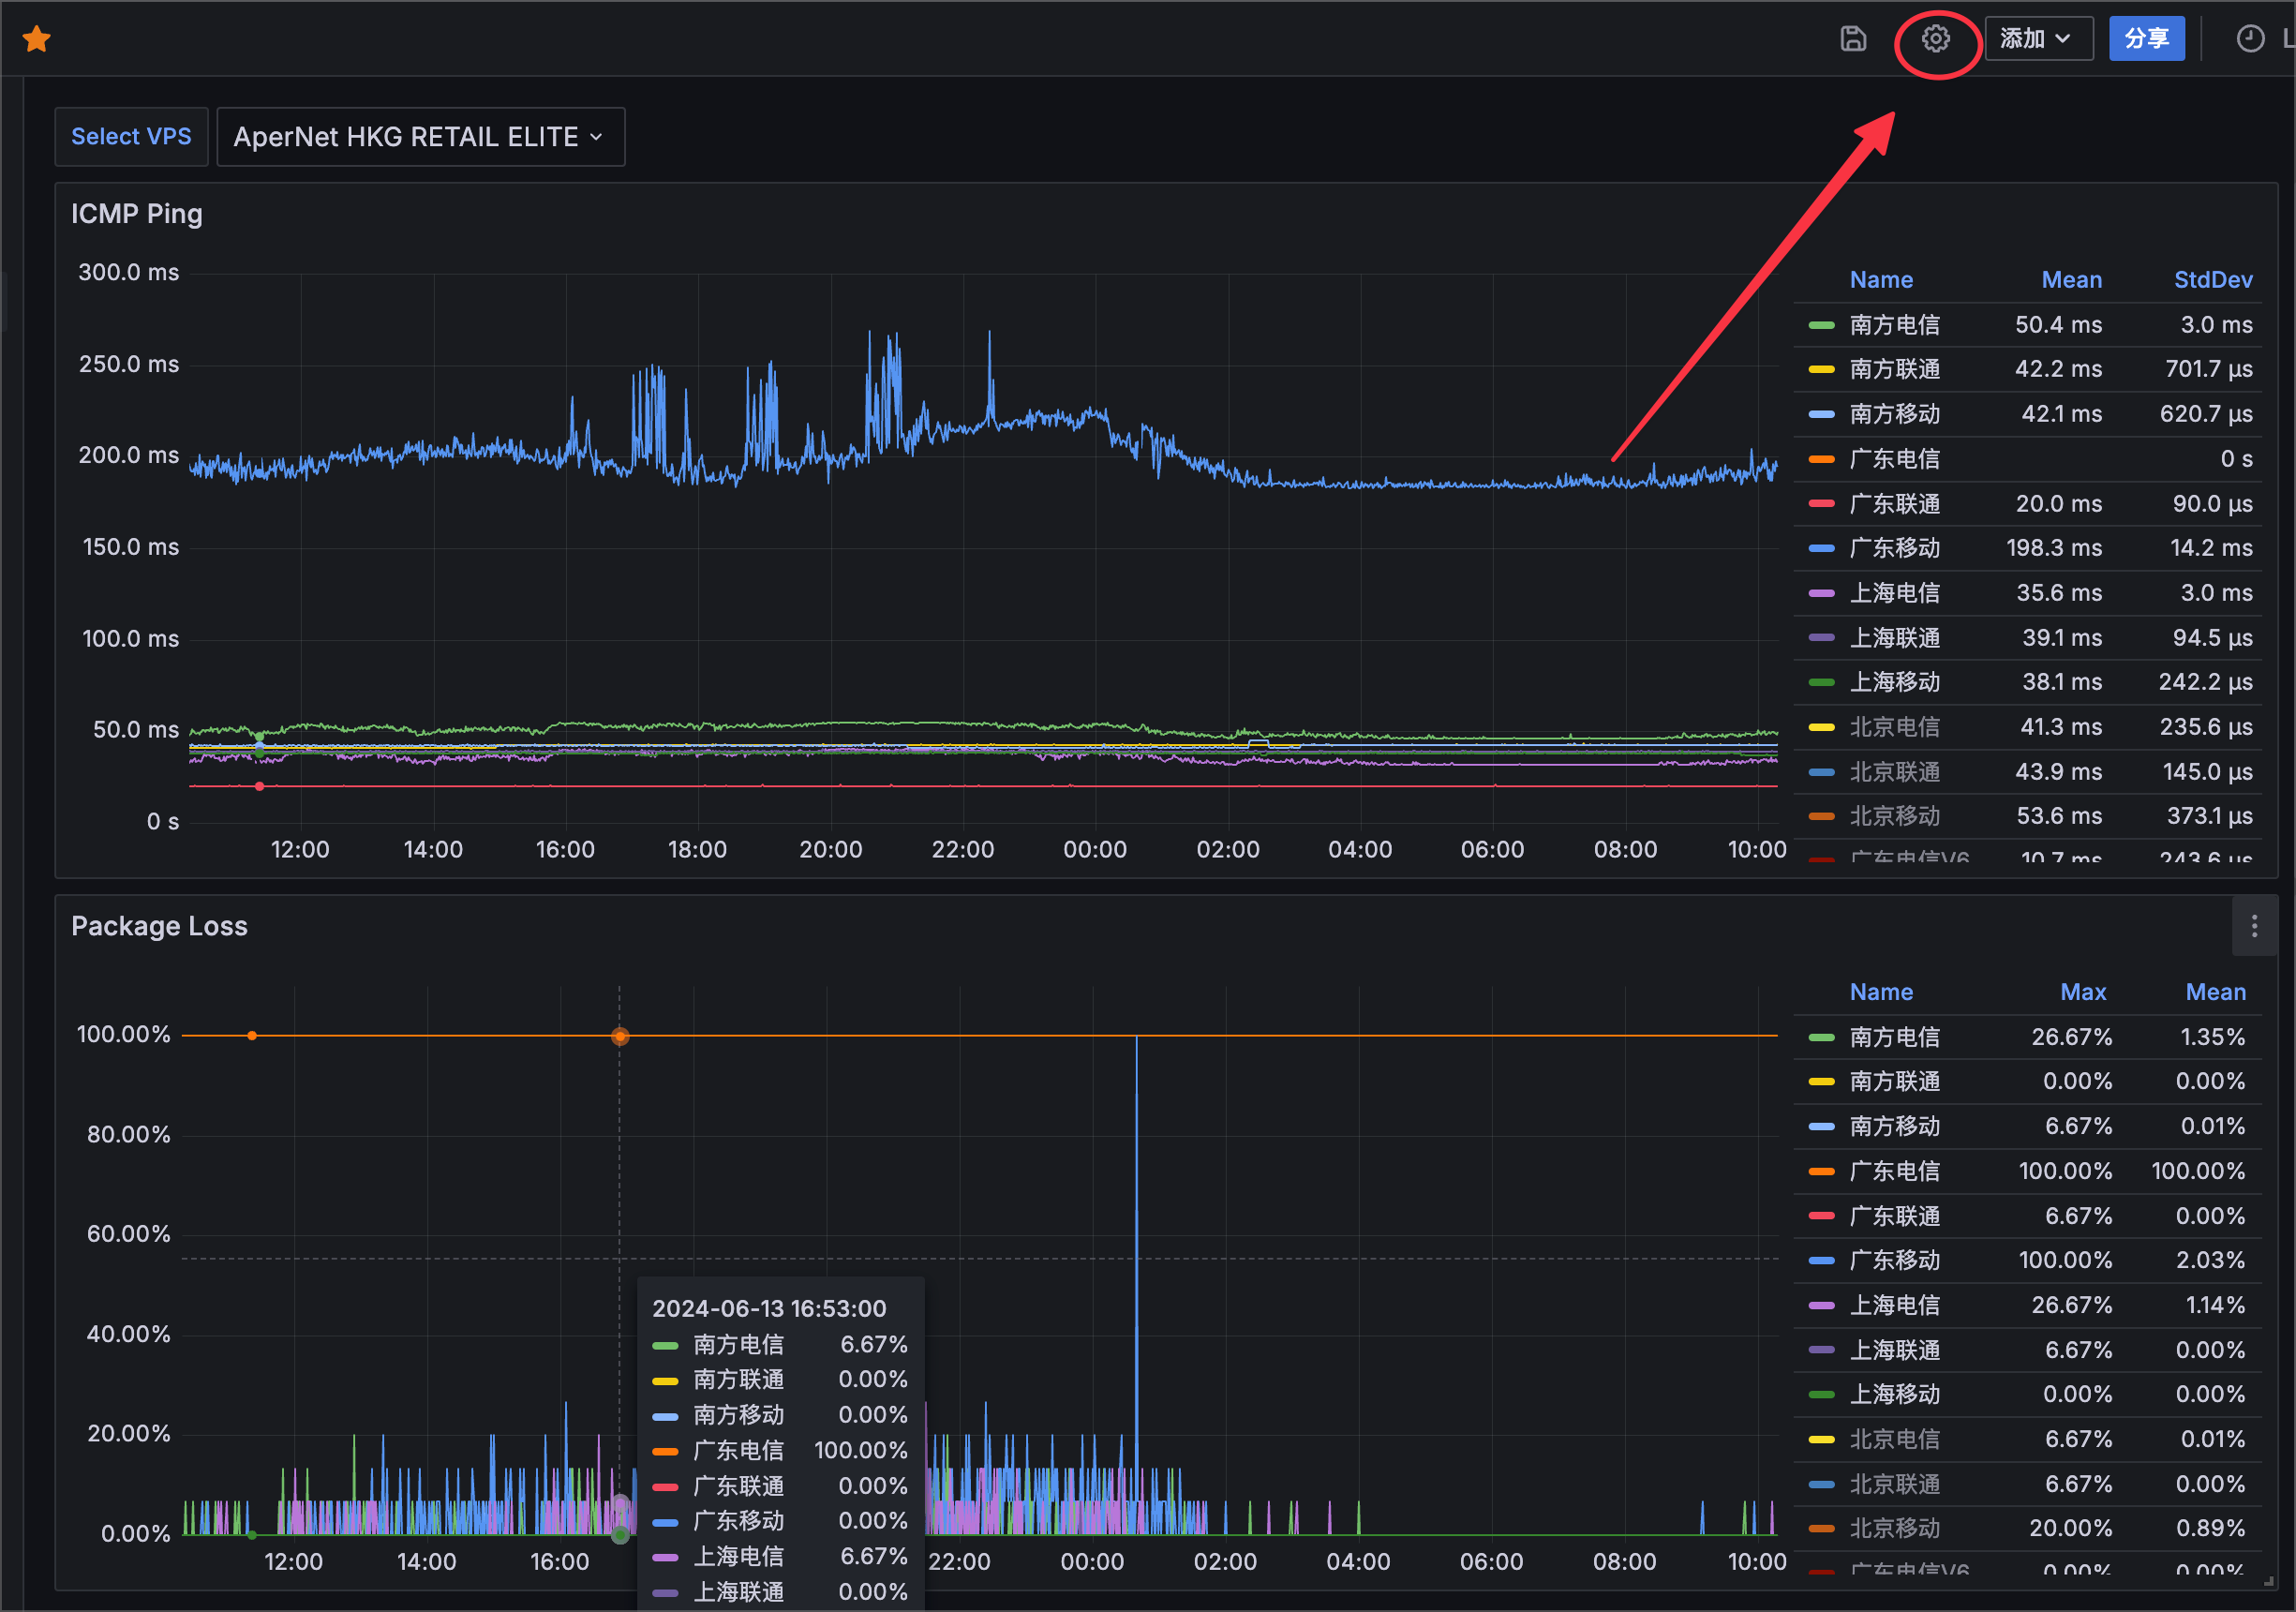
Task: Toggle 广东电信 series in ICMP Ping legend
Action: coord(1894,459)
